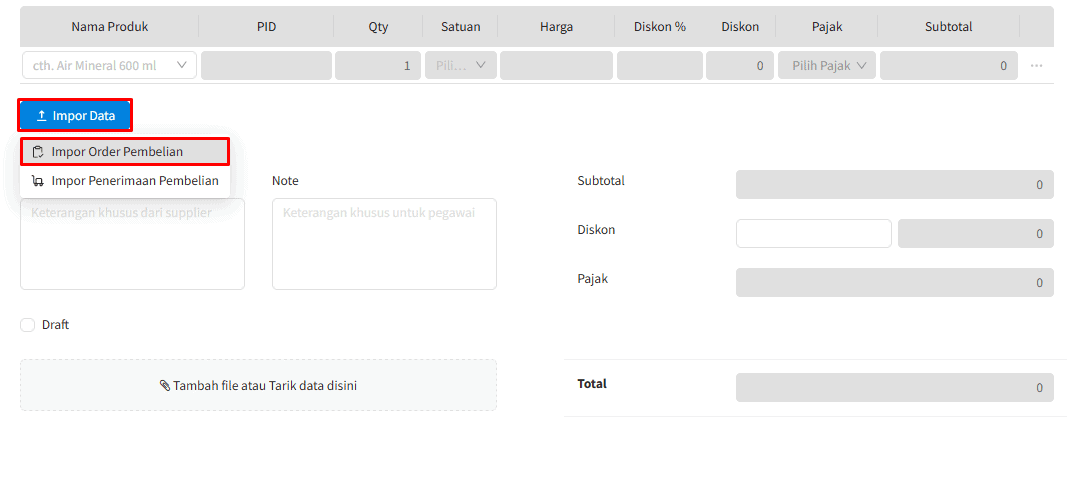Click the Qty input field showing 1

[377, 66]
